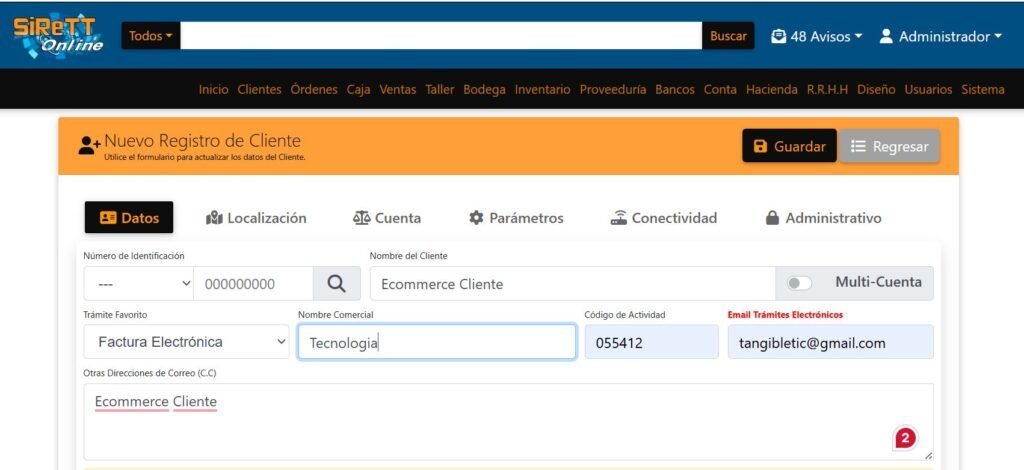1024x470 pixels.
Task: Open the Clientes menu
Action: point(259,89)
